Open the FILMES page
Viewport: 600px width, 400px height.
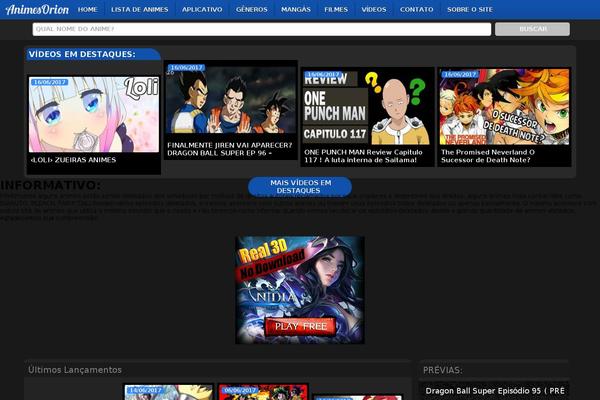(x=336, y=10)
